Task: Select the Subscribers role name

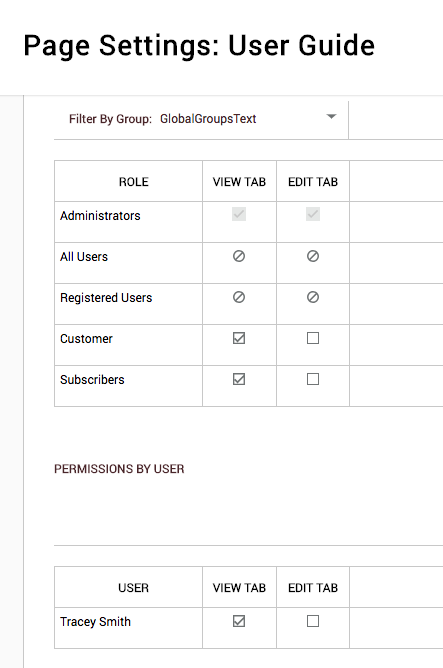Action: click(x=92, y=380)
